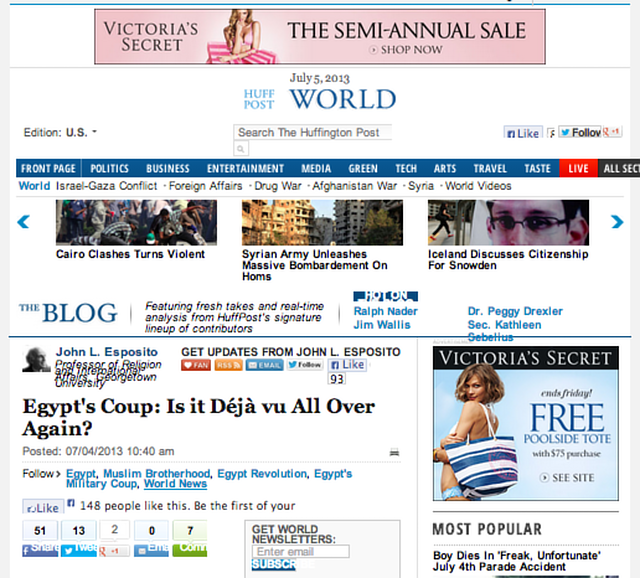Click THE BLOG logo heading
The width and height of the screenshot is (640, 578).
[68, 313]
